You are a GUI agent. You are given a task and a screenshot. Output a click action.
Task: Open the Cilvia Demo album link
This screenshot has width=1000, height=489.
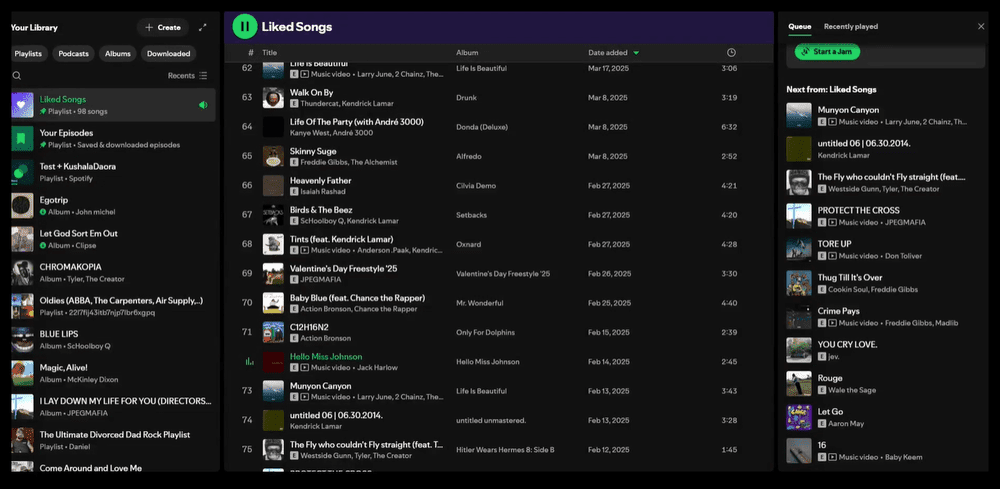click(476, 186)
